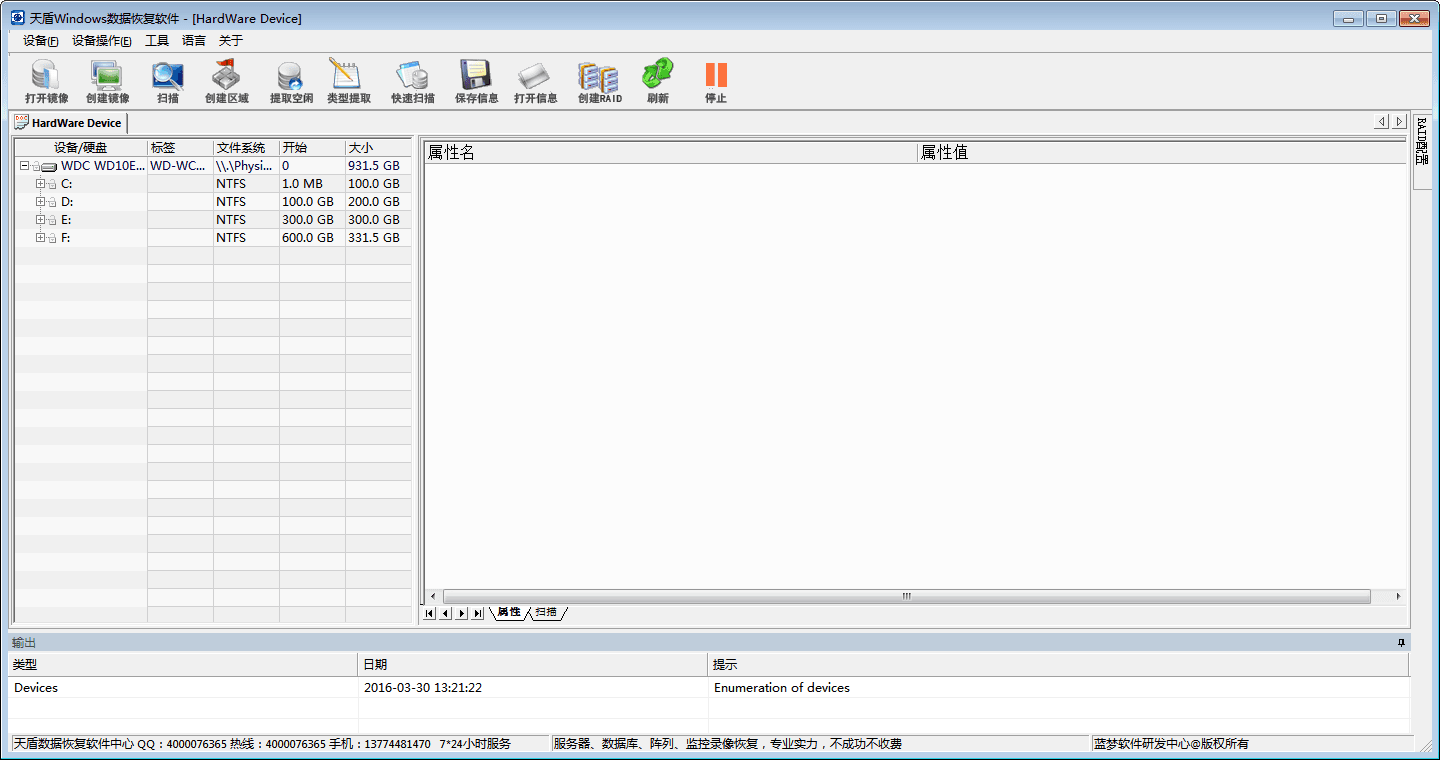The height and width of the screenshot is (760, 1440).
Task: Click the 类型提取 (Type Extraction) icon
Action: tap(348, 81)
